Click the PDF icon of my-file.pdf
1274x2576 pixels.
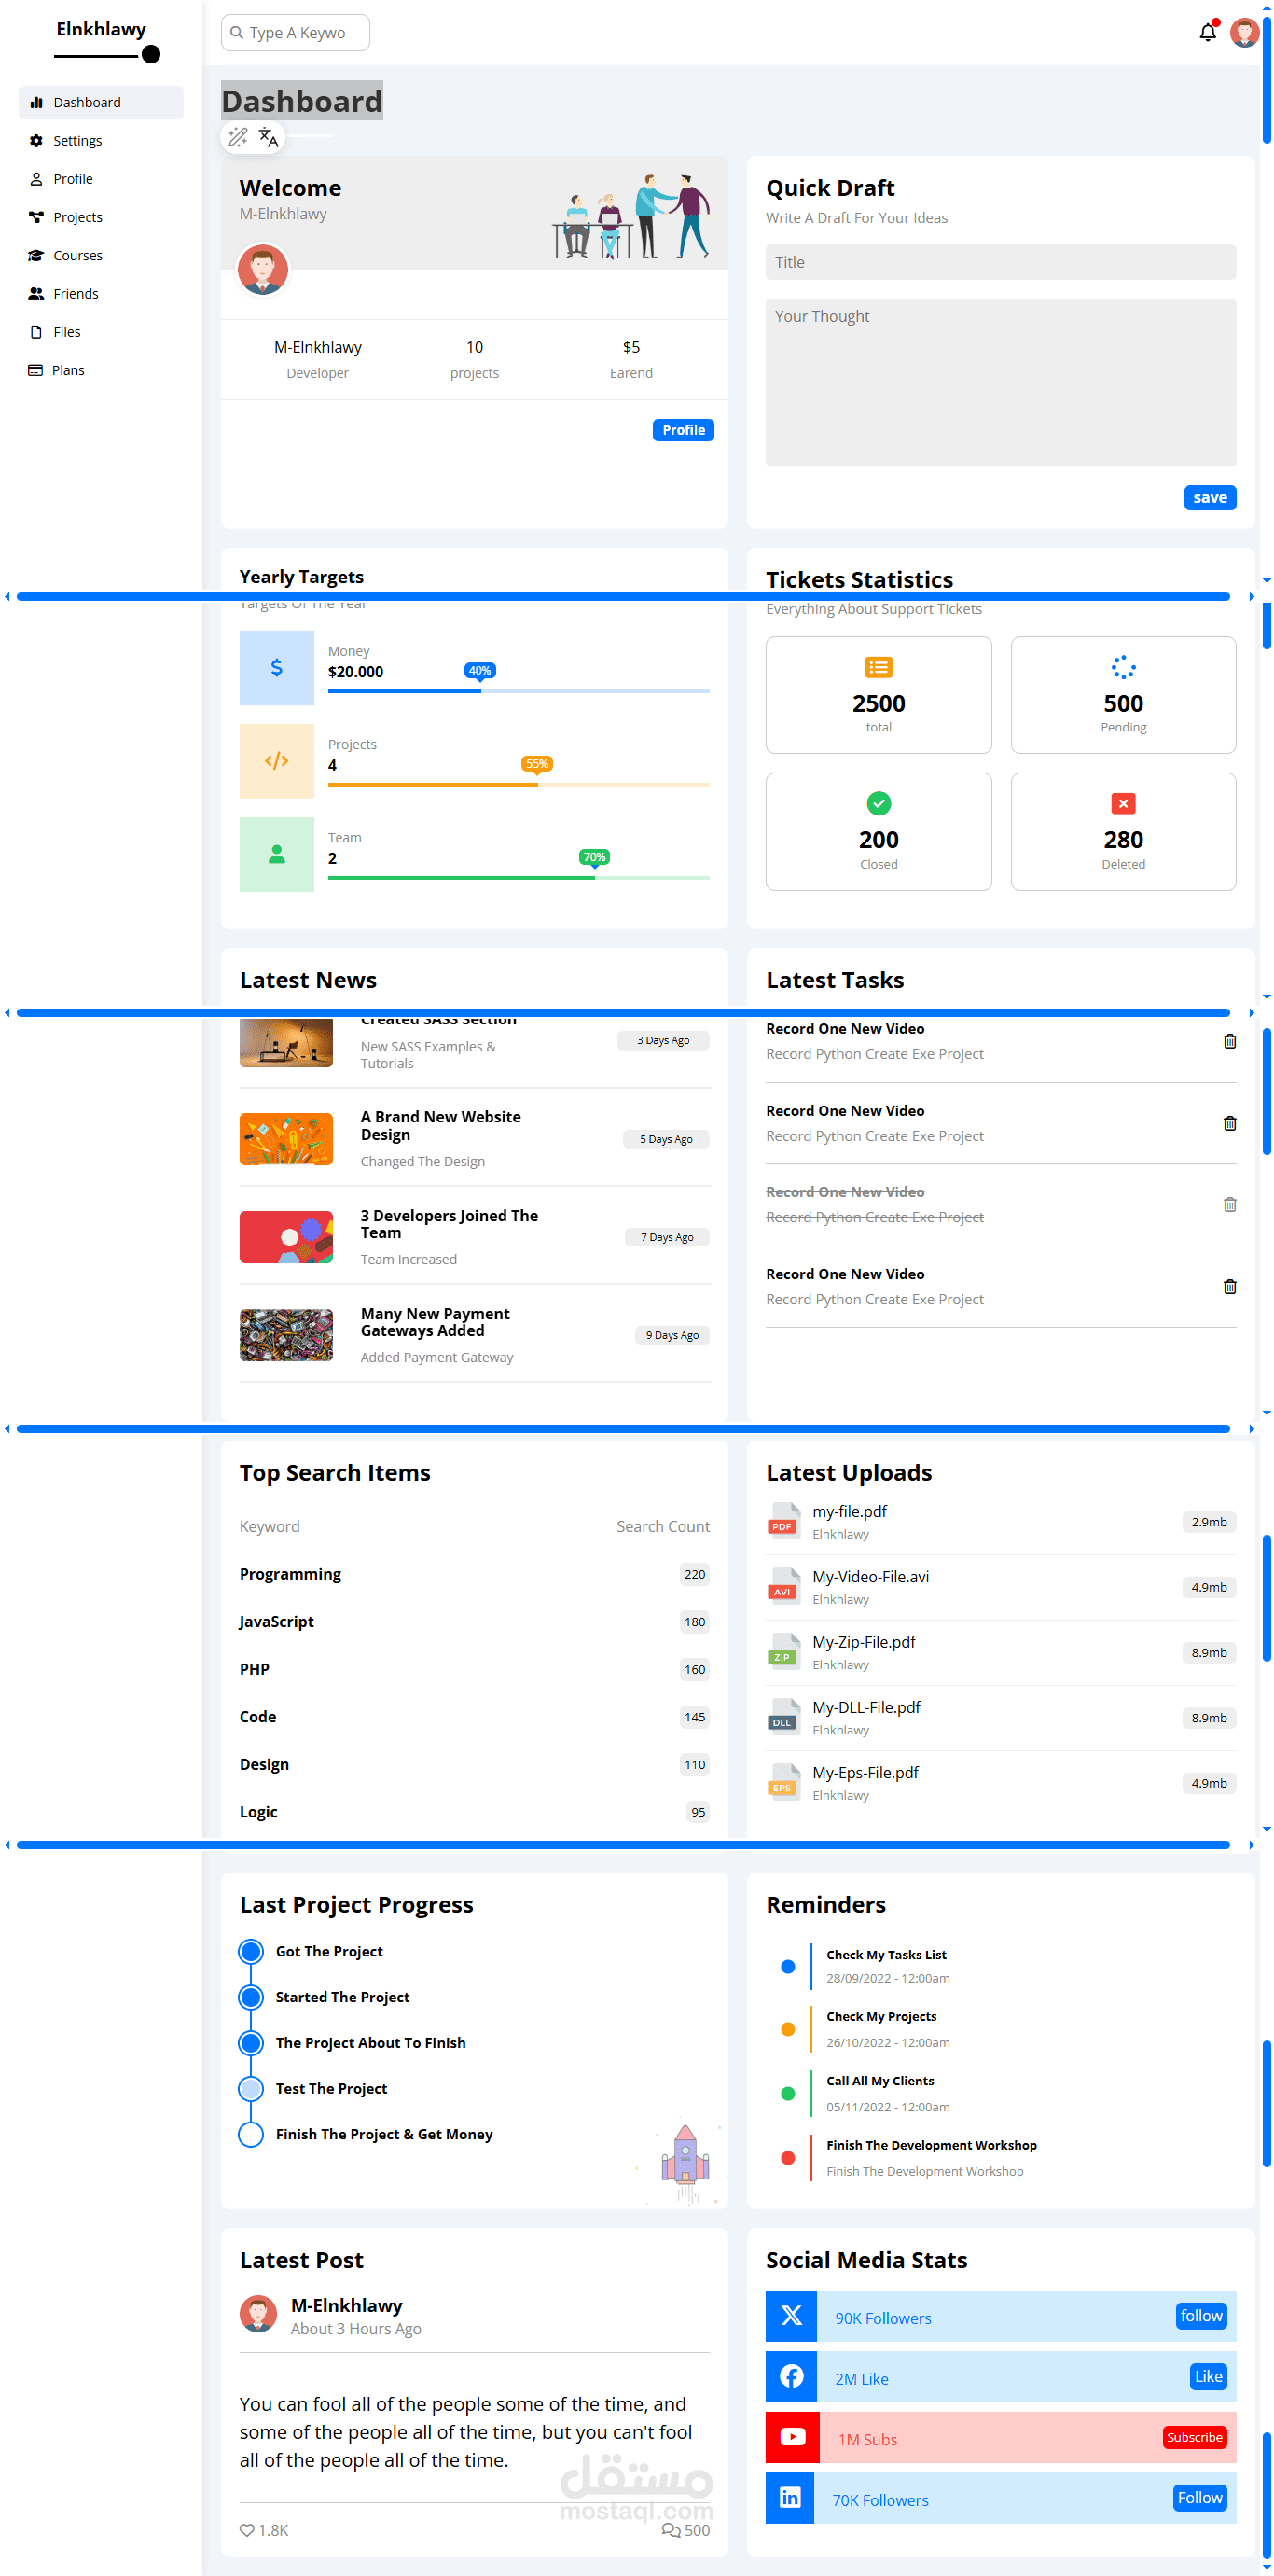(783, 1520)
